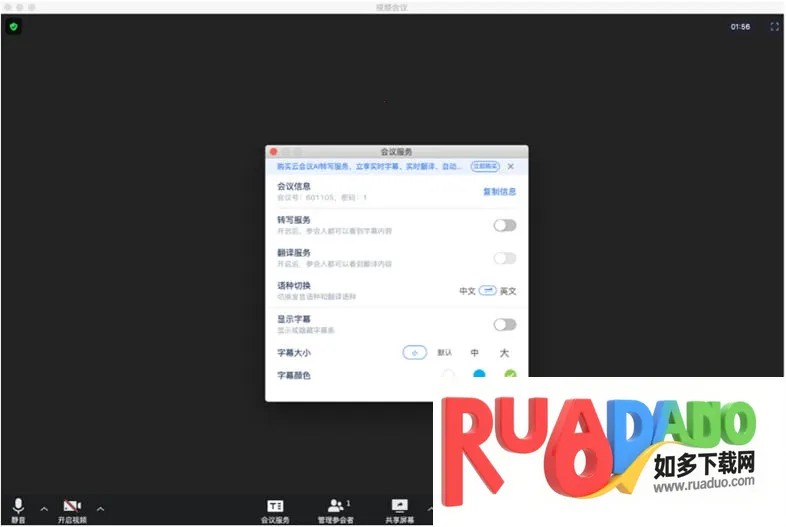Click the microphone mute icon
This screenshot has height=527, width=786.
point(18,506)
